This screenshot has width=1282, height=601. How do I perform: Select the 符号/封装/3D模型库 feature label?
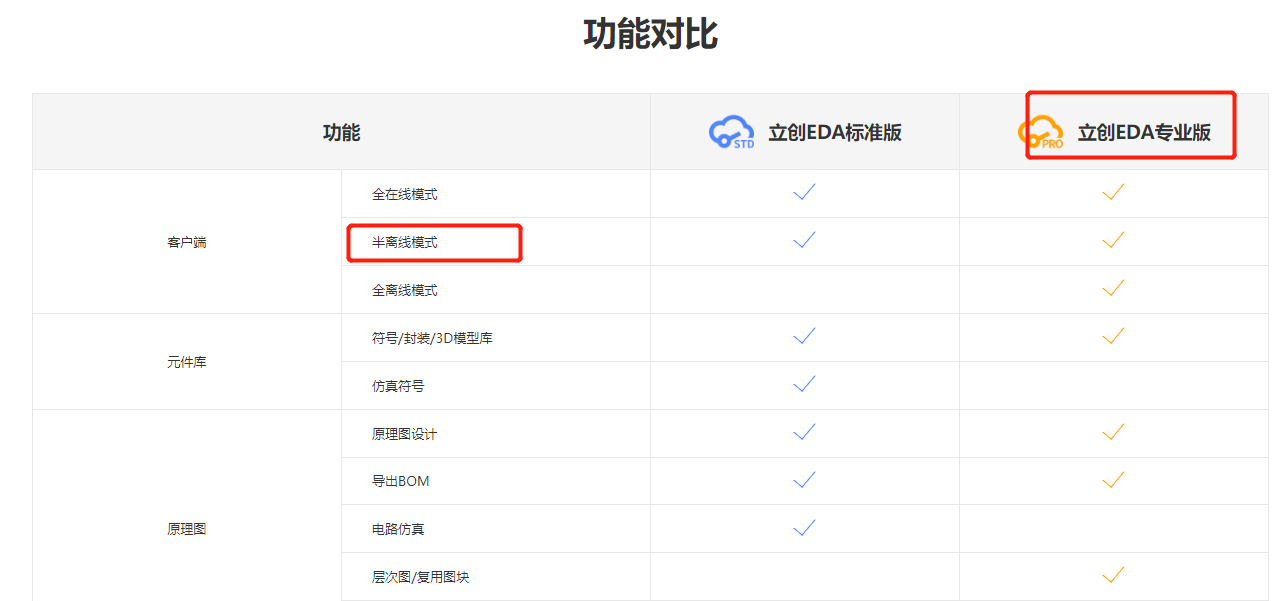point(432,338)
